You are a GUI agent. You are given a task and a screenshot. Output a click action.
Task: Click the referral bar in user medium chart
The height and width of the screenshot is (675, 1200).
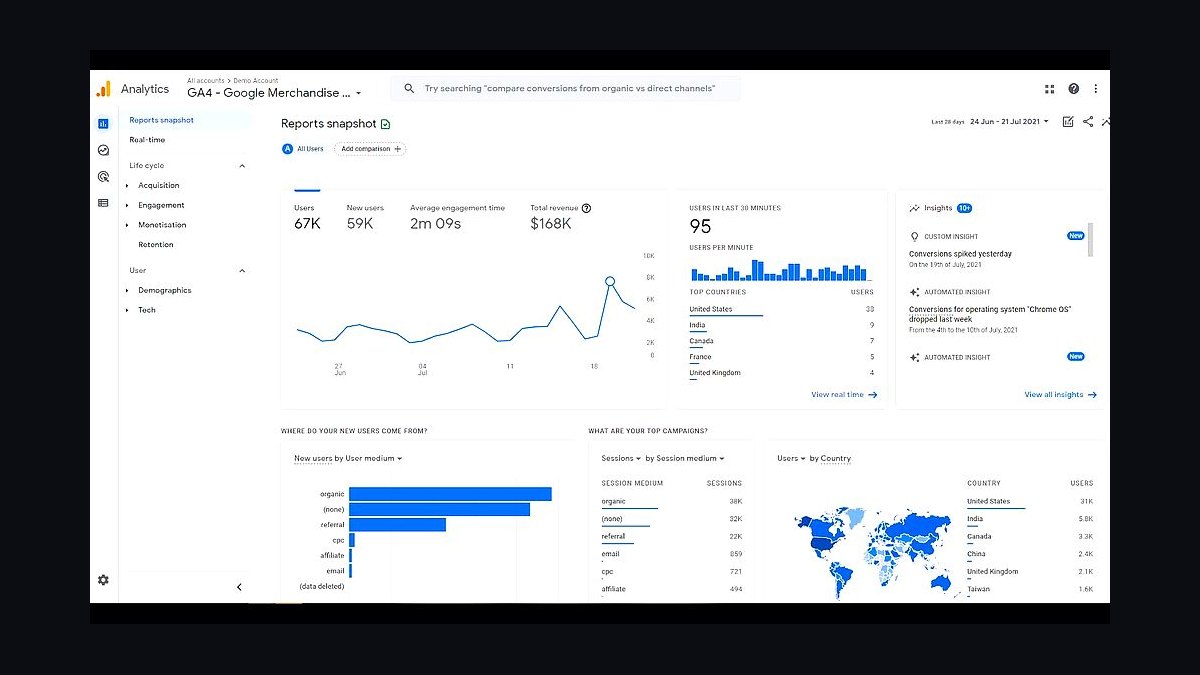coord(397,525)
